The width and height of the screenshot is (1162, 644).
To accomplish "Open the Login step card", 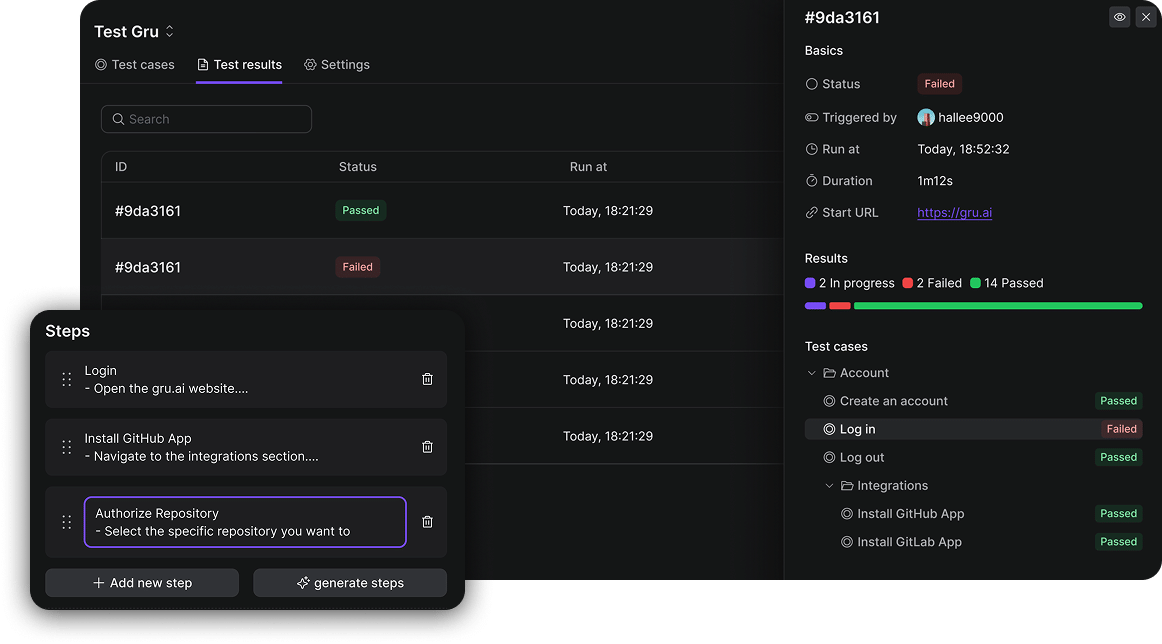I will (x=246, y=379).
